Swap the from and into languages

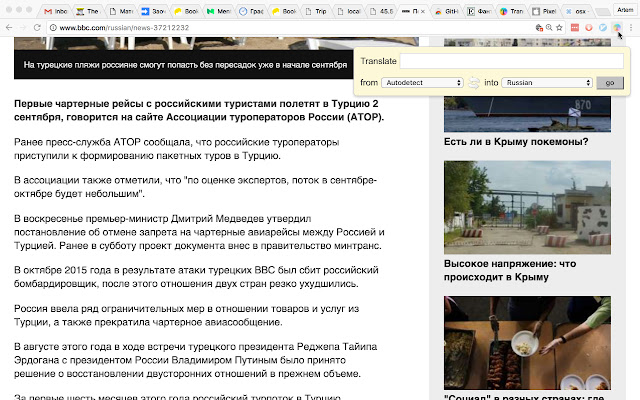pyautogui.click(x=473, y=82)
